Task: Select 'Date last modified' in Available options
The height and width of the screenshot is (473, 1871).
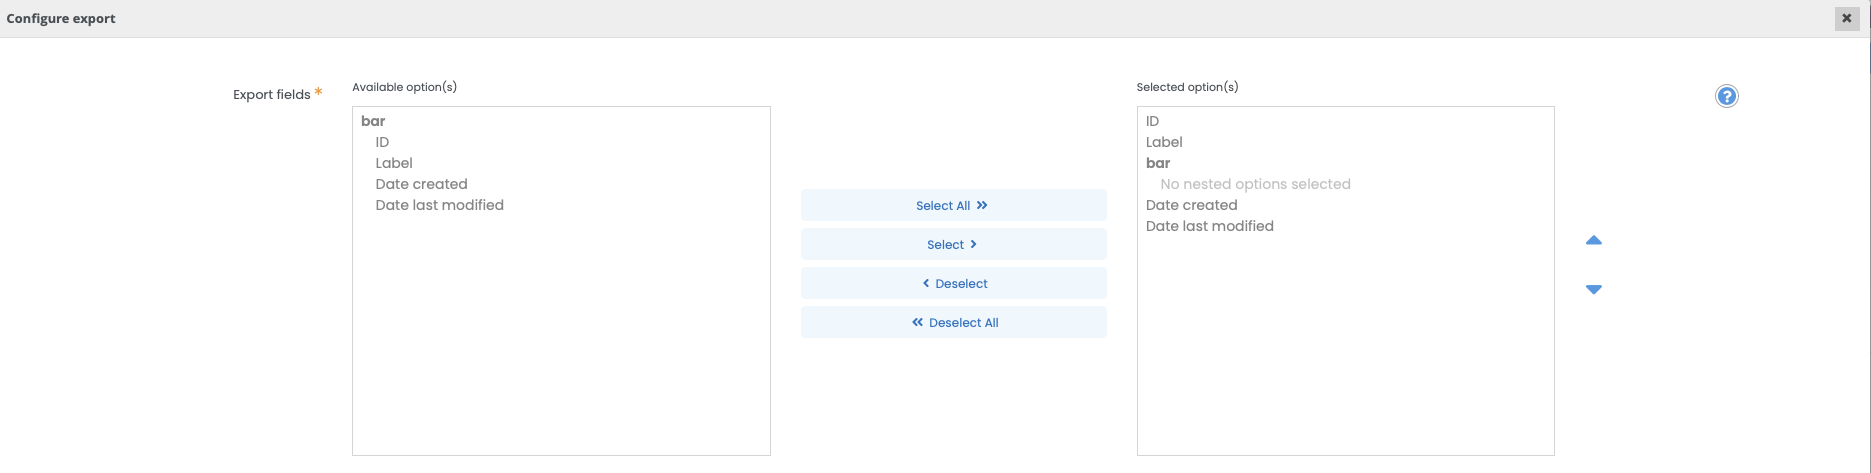Action: click(439, 205)
